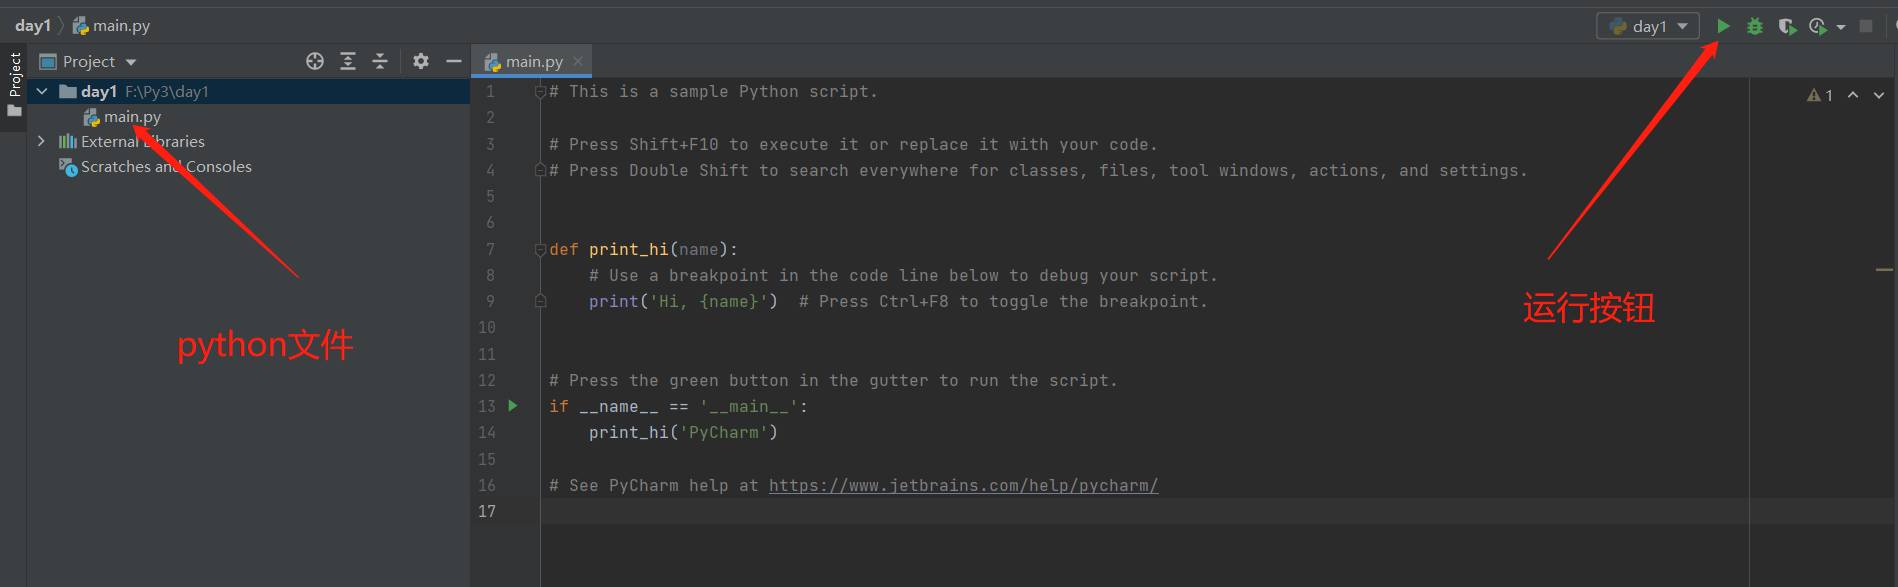Collapse all items in Project panel

click(x=380, y=61)
